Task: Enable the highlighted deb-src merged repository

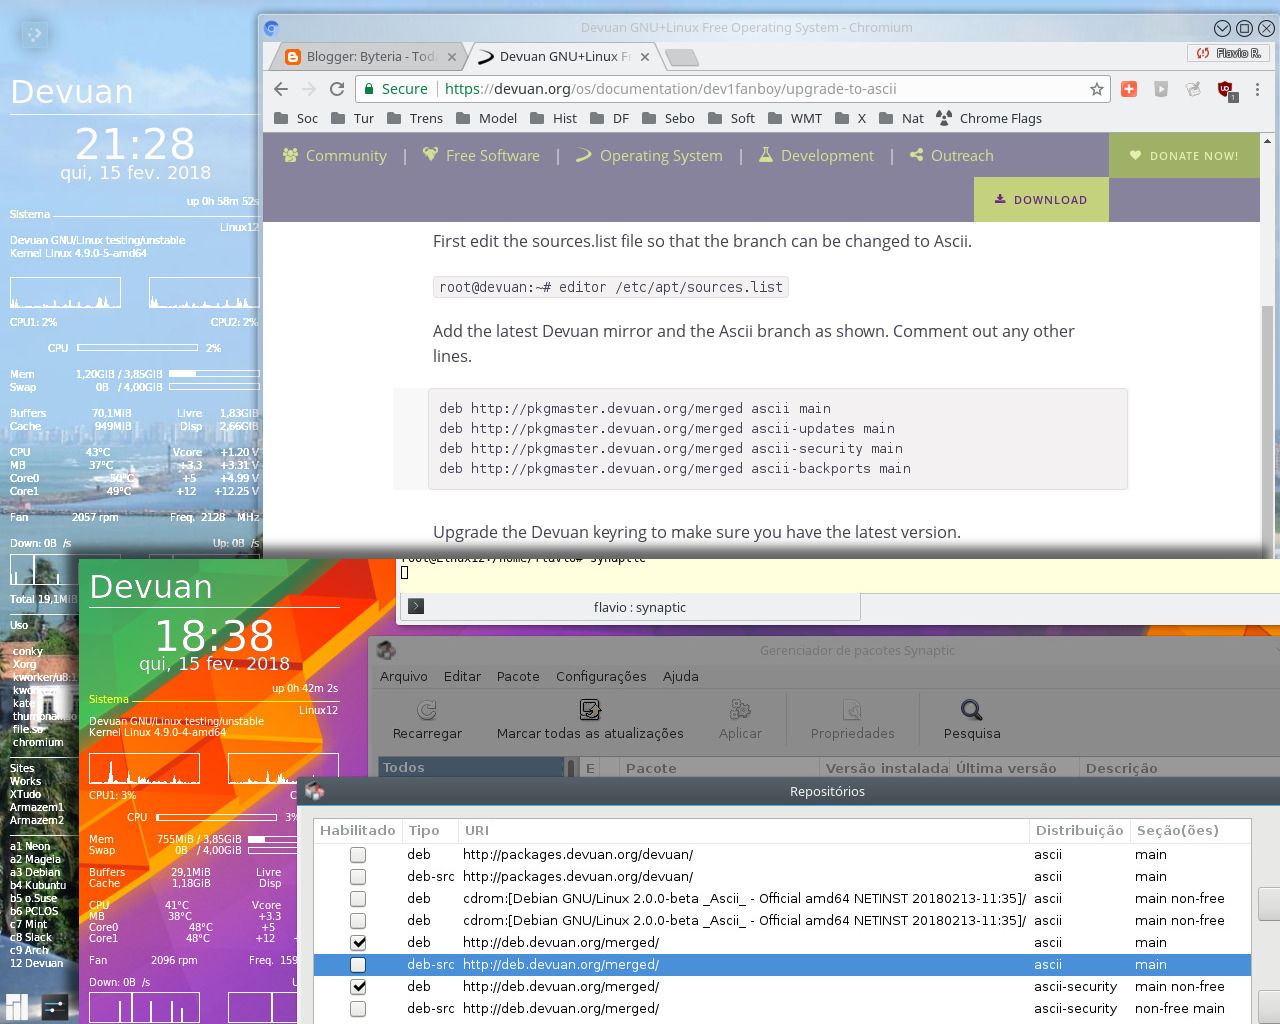Action: [357, 964]
